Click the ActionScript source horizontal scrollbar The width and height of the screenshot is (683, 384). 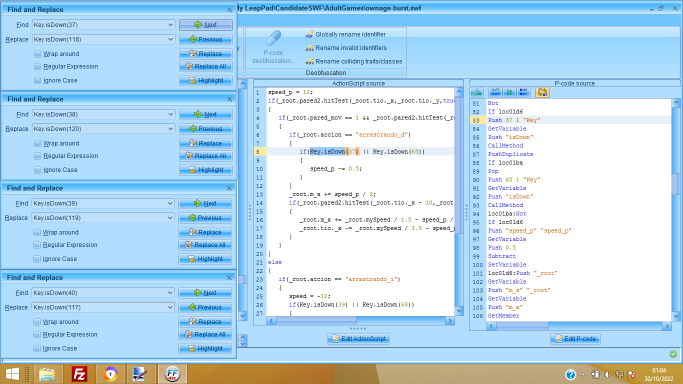pos(361,321)
